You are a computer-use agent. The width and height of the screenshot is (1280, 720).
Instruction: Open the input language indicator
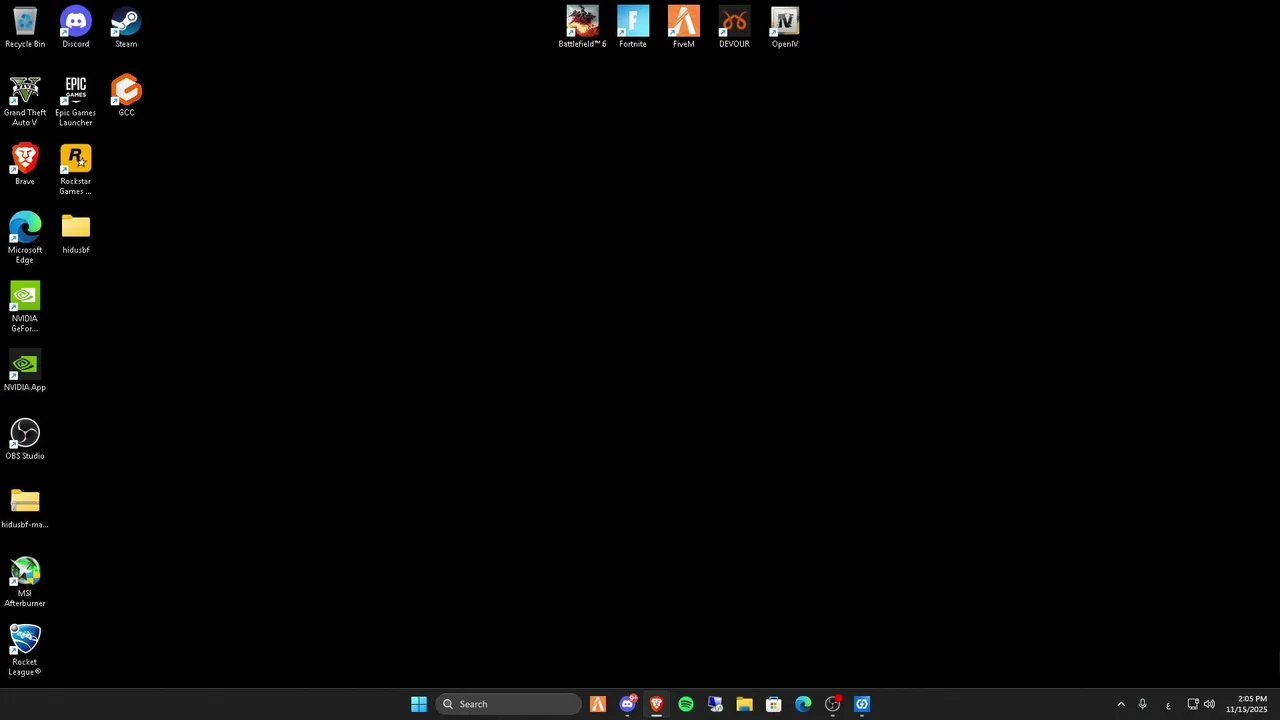click(1168, 704)
